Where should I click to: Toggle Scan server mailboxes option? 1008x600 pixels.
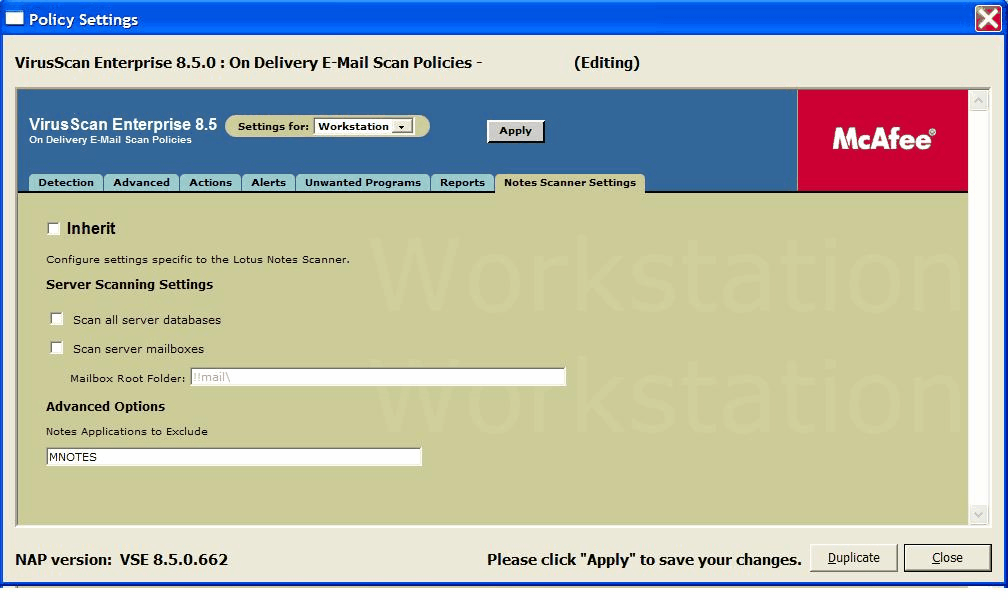pyautogui.click(x=57, y=348)
